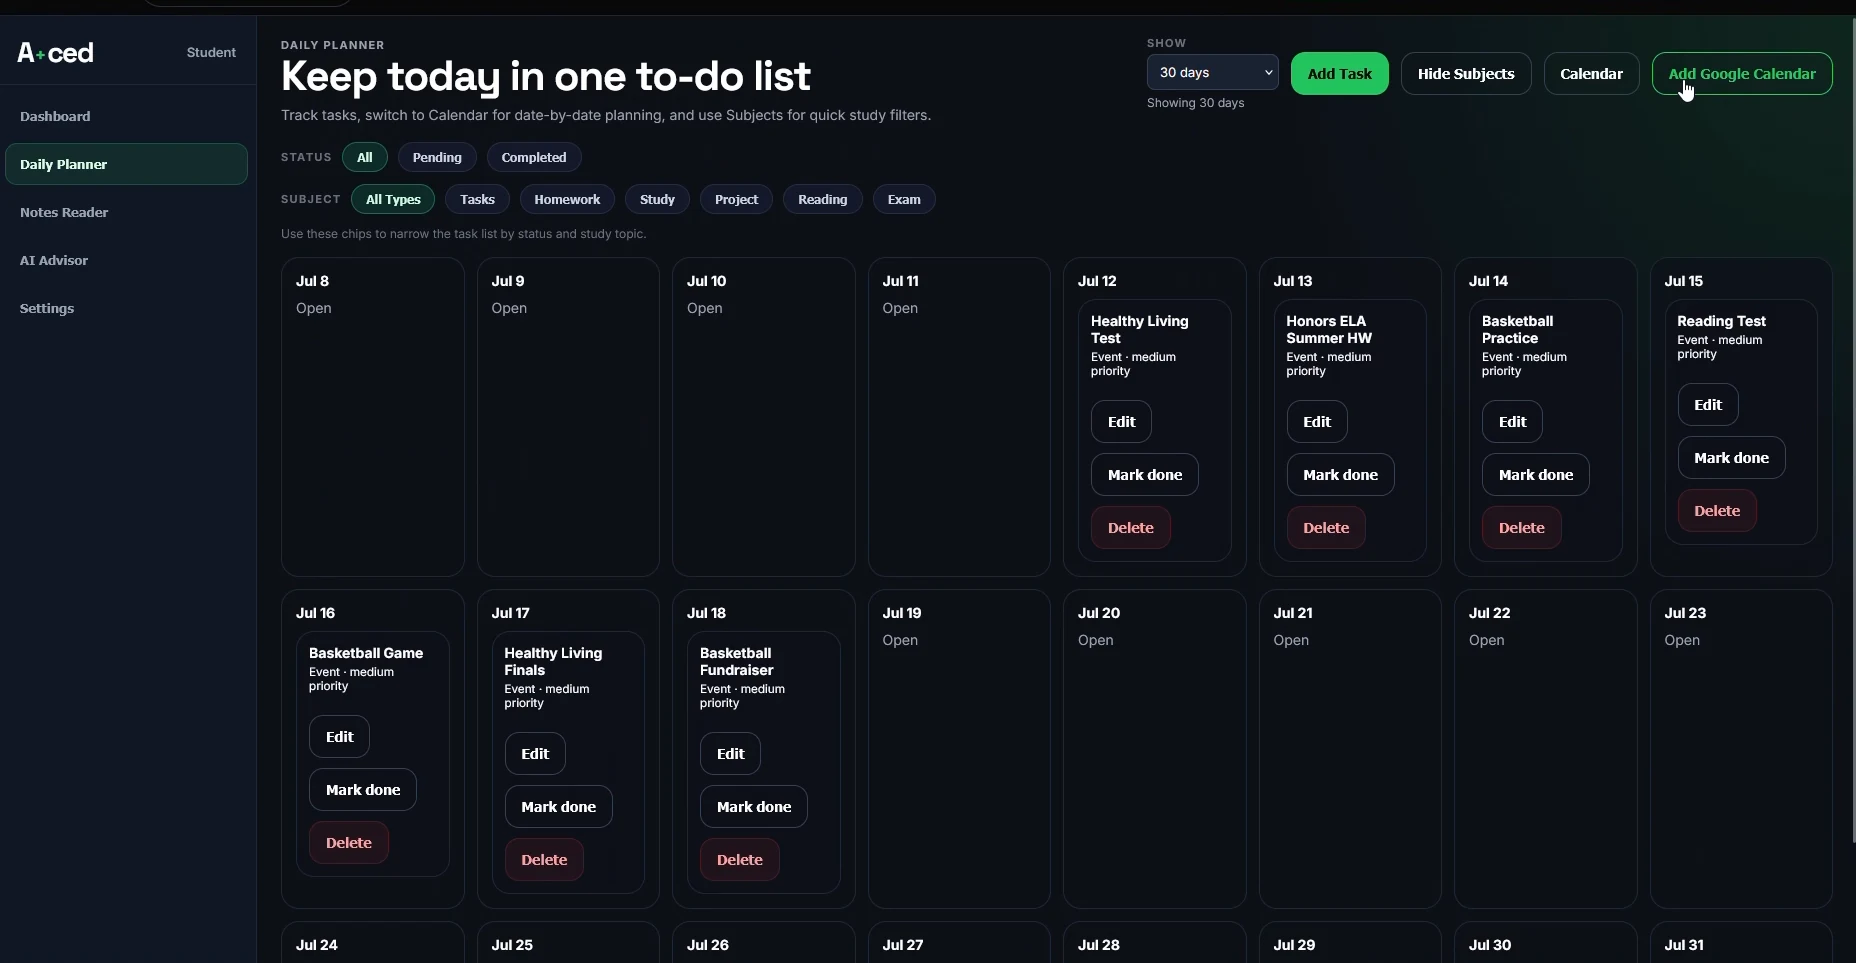1856x963 pixels.
Task: Mark Reading Test as done
Action: click(x=1731, y=458)
